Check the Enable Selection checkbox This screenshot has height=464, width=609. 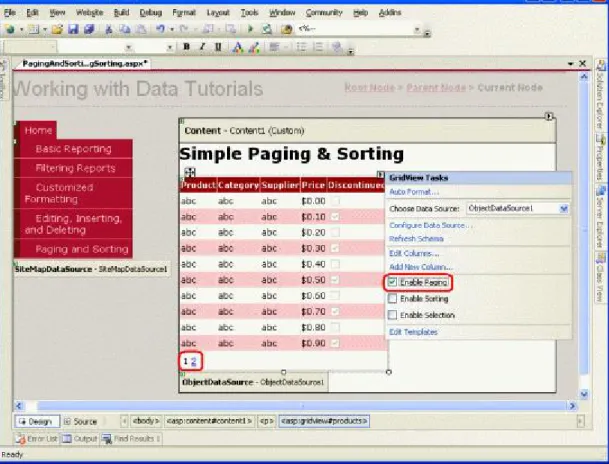[x=392, y=315]
